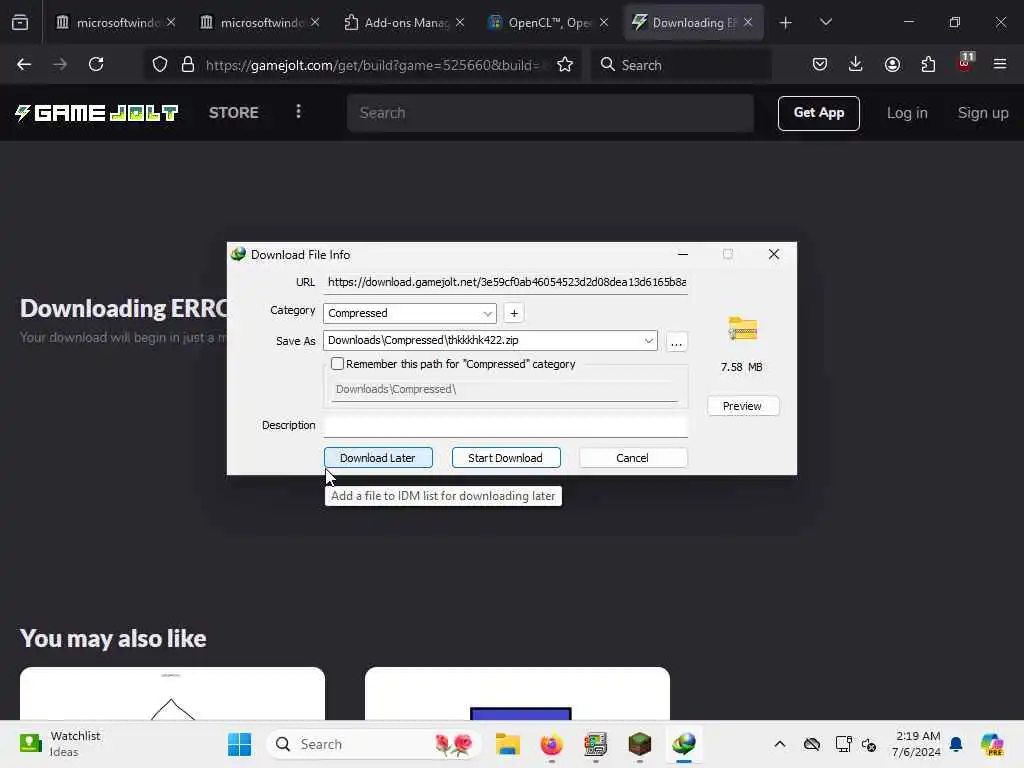Screen dimensions: 1024x768
Task: Open Firefox hamburger application menu
Action: [x=1000, y=64]
